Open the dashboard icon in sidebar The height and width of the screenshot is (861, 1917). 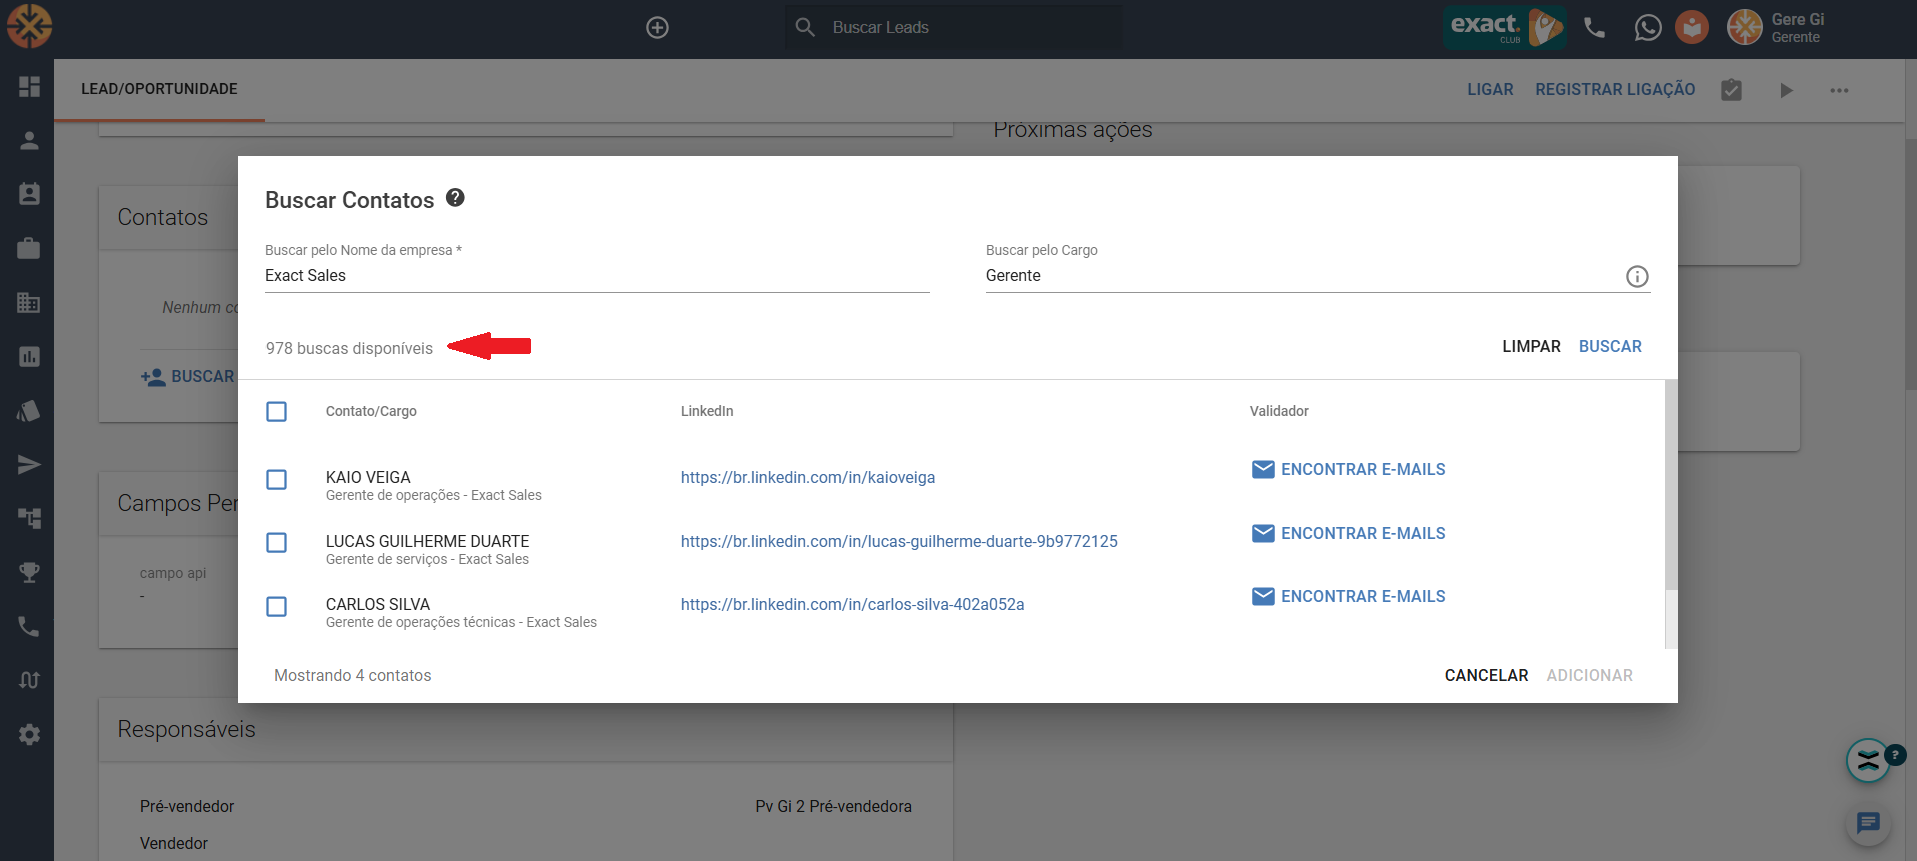[x=29, y=86]
